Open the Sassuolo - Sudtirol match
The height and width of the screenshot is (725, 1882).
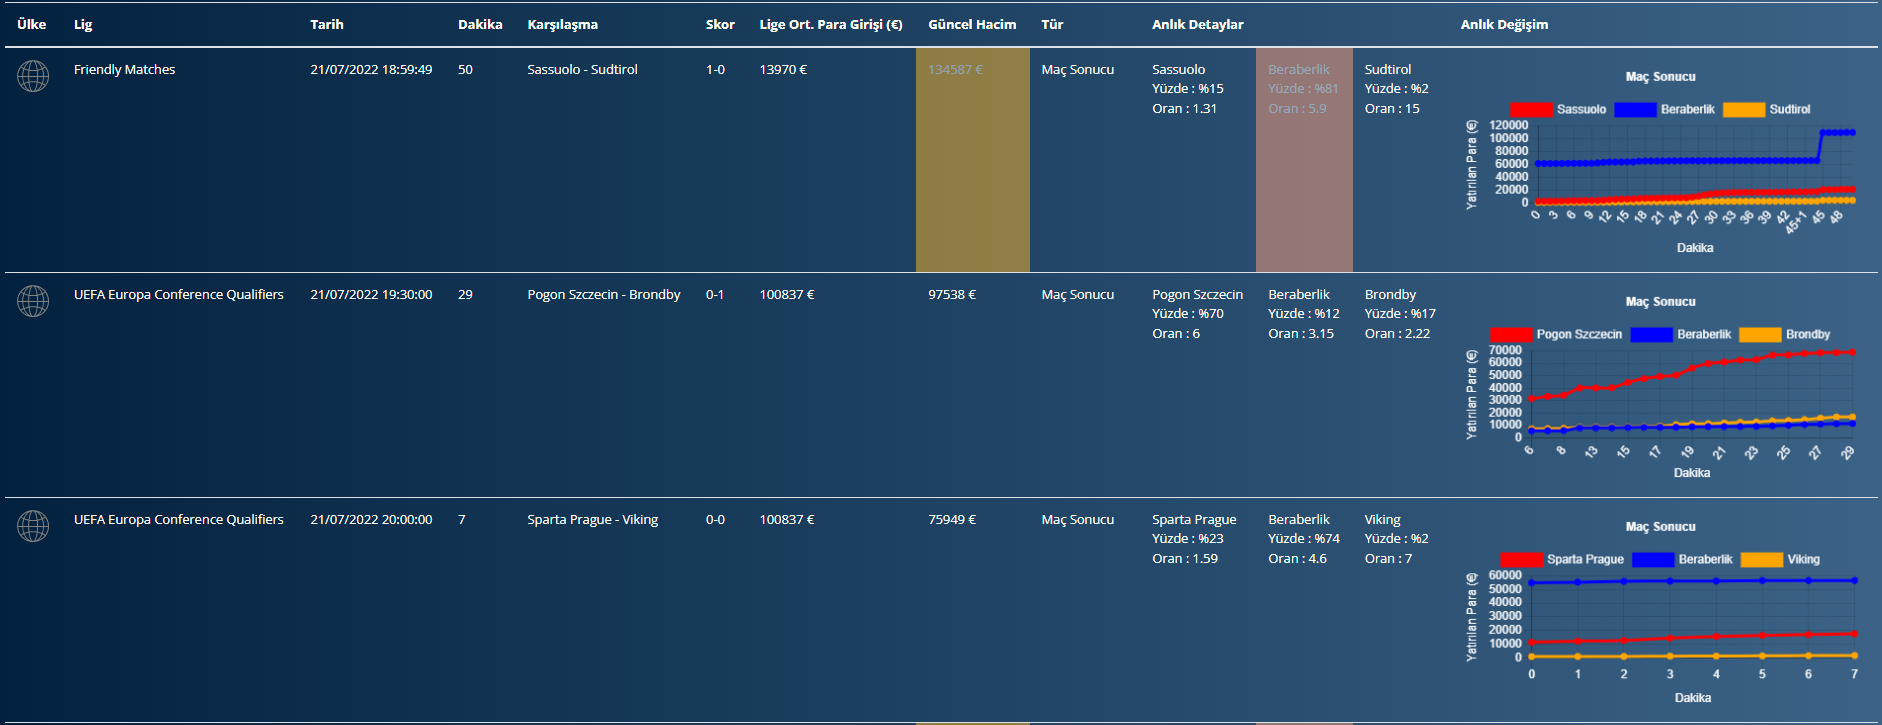coord(582,70)
